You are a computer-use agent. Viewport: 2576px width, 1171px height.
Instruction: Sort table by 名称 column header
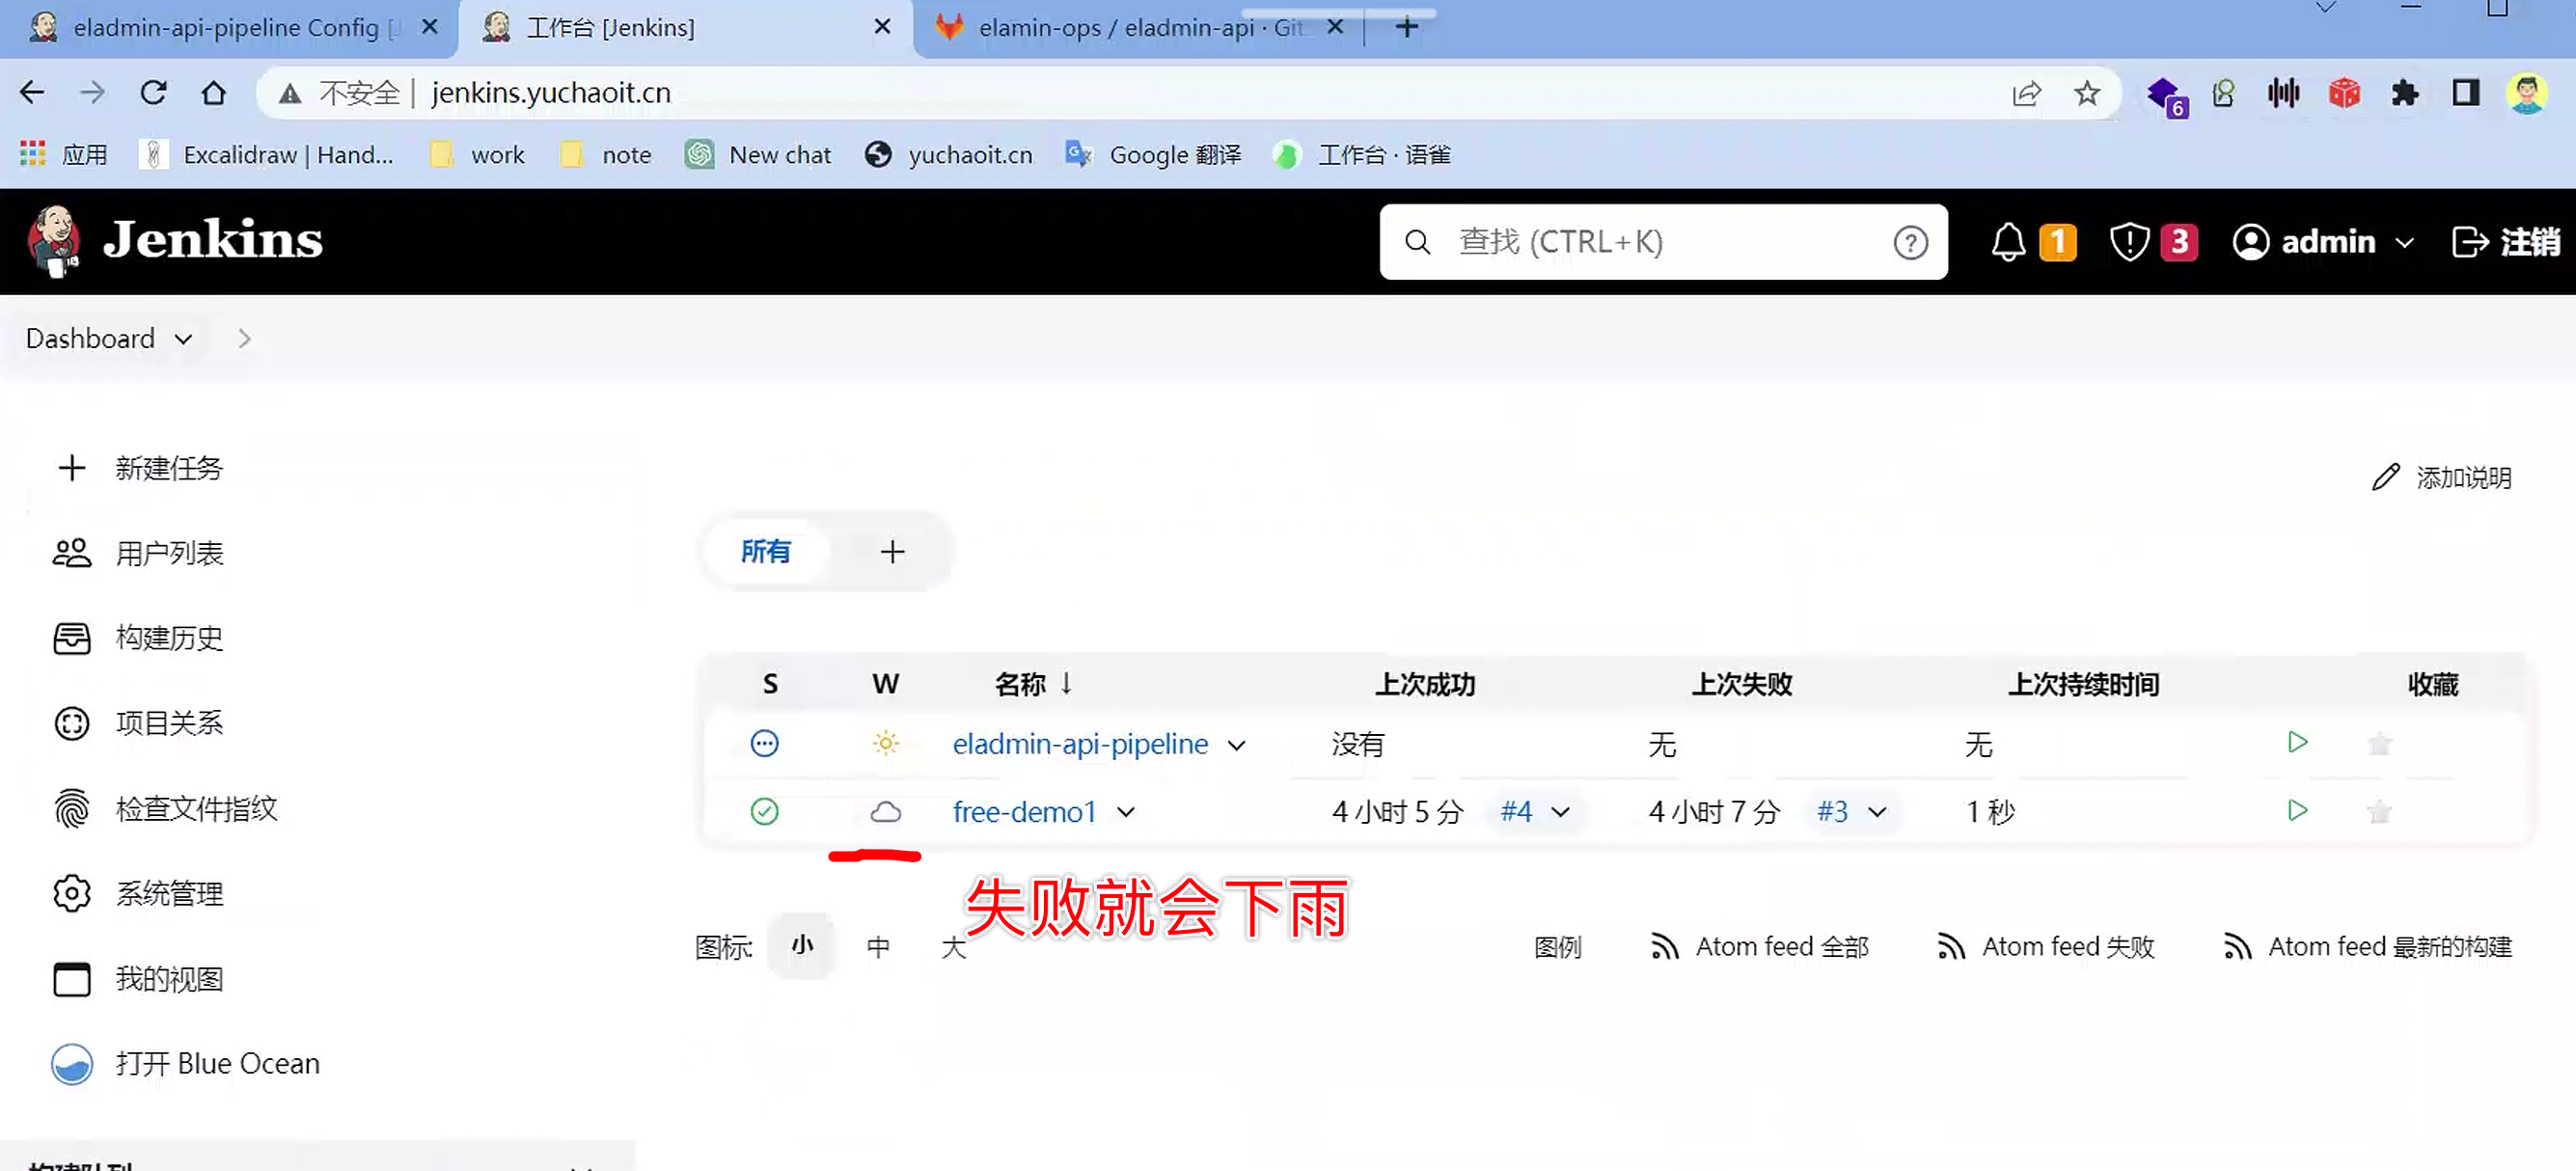[x=1020, y=684]
